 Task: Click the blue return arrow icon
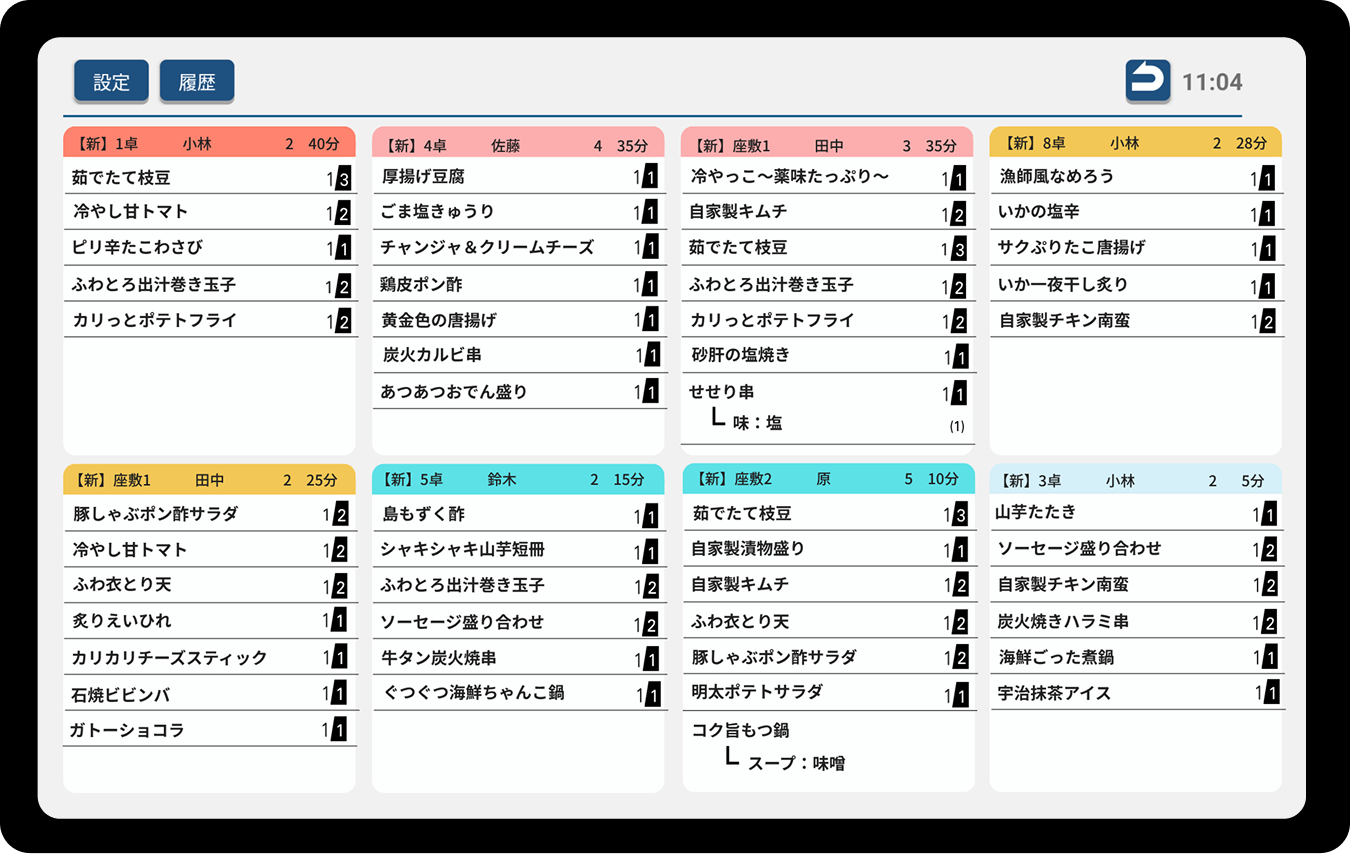(x=1147, y=81)
